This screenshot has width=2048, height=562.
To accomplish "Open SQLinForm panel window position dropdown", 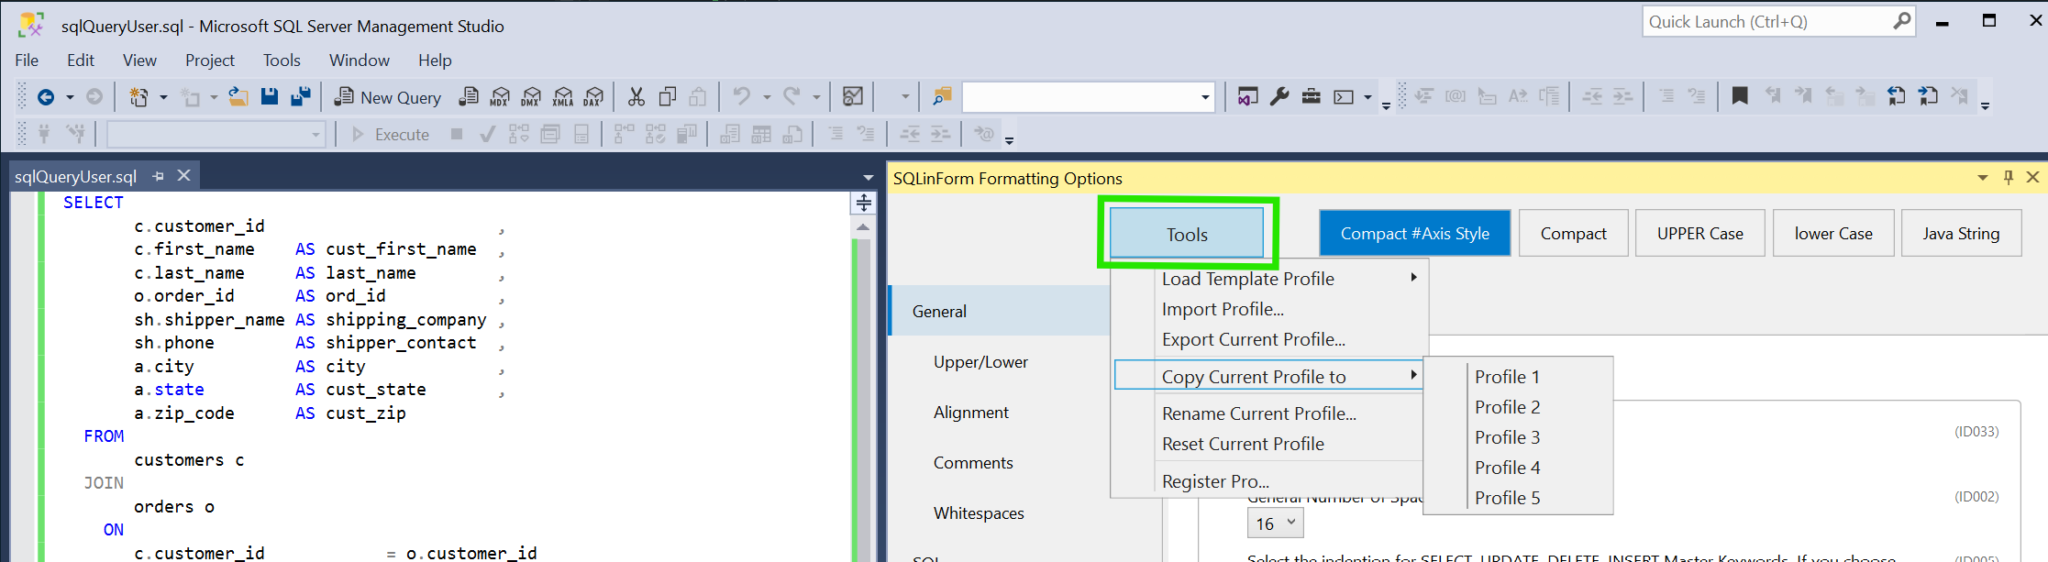I will (1983, 177).
